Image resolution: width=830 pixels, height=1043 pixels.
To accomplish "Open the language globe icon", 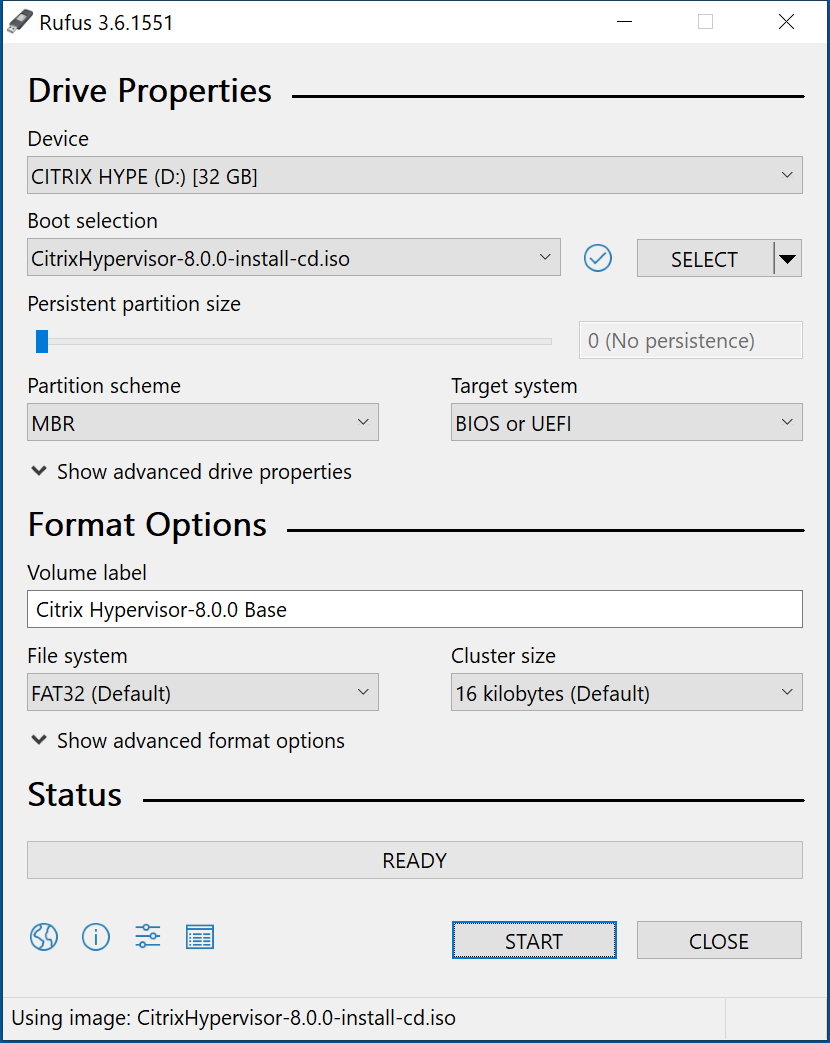I will [44, 937].
